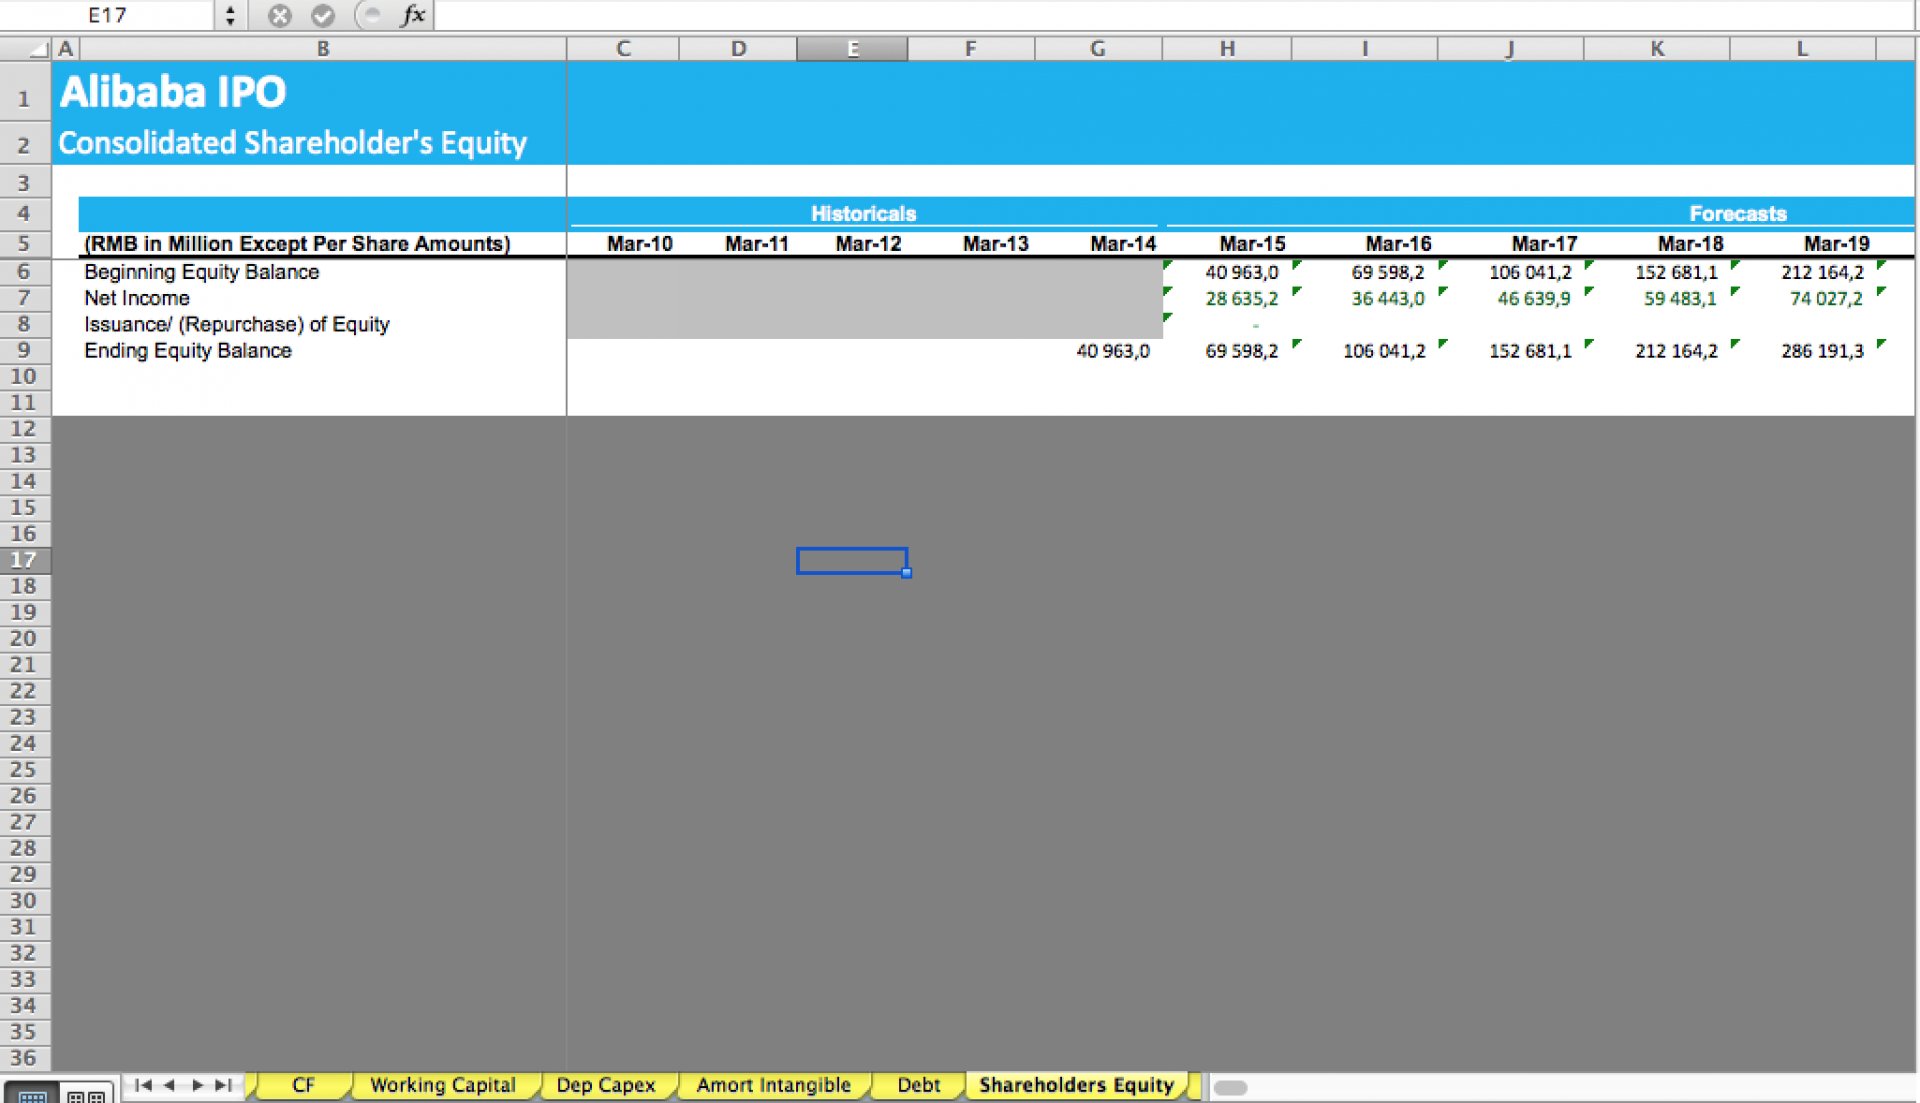Select row 36 header
Image resolution: width=1920 pixels, height=1103 pixels.
point(24,1058)
